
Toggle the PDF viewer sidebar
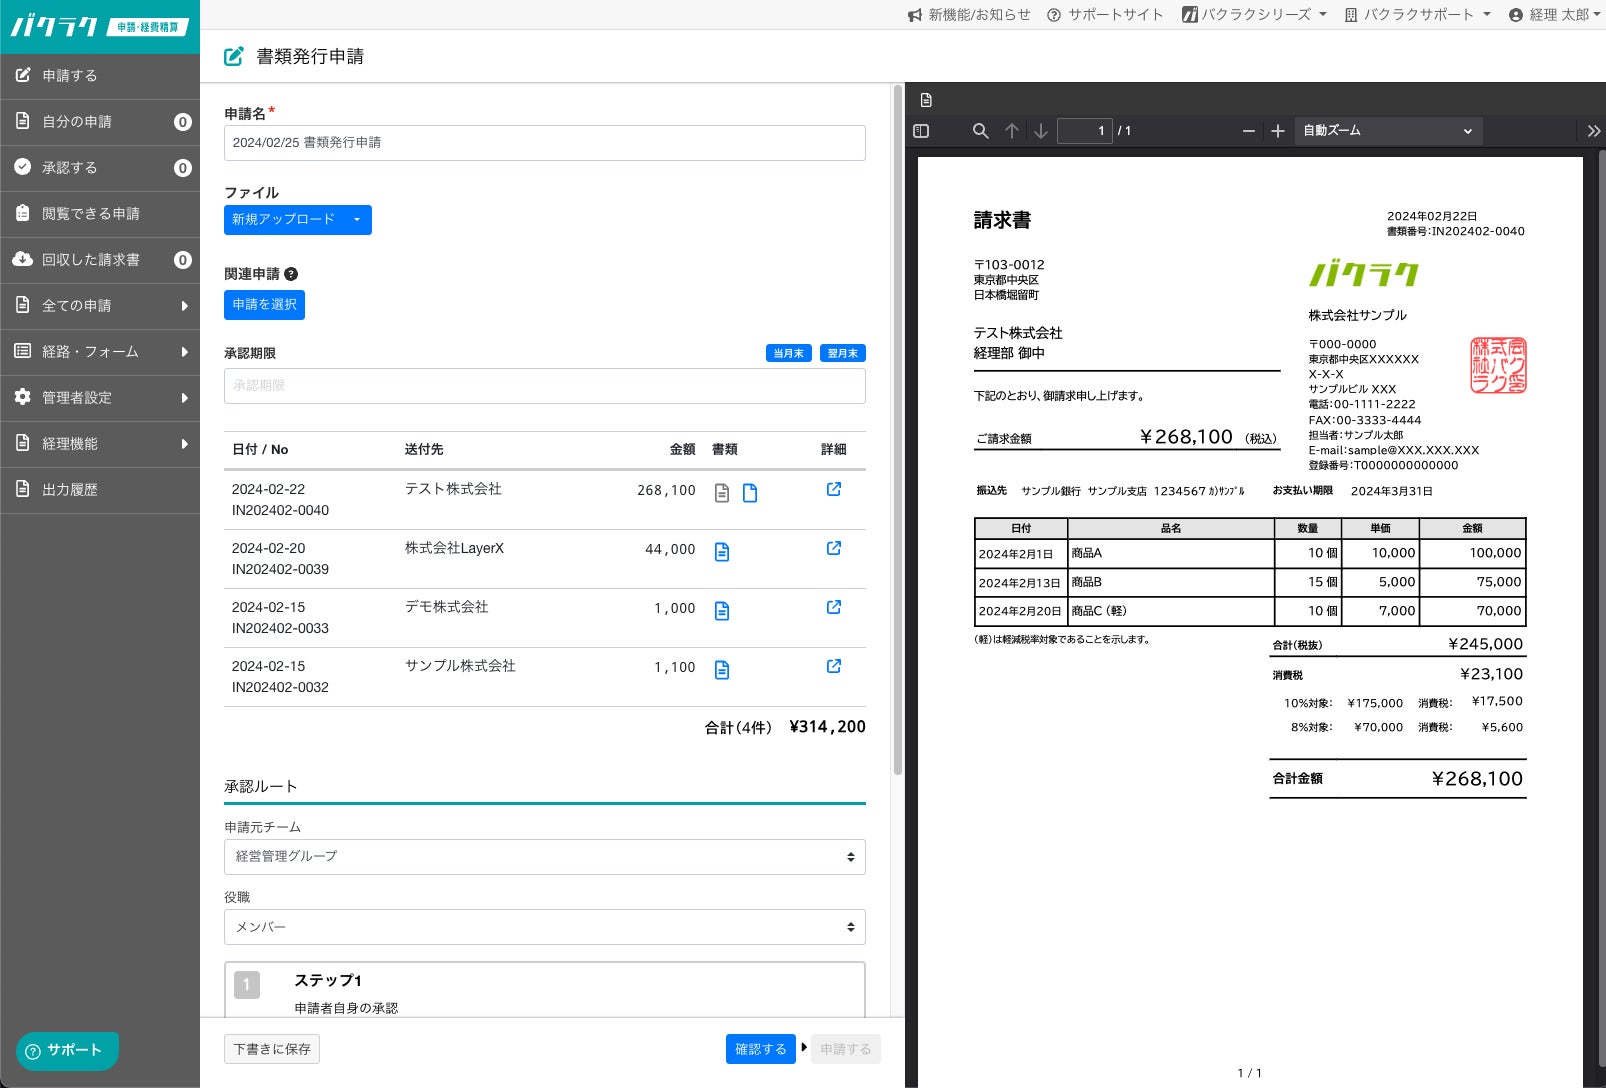(x=922, y=131)
